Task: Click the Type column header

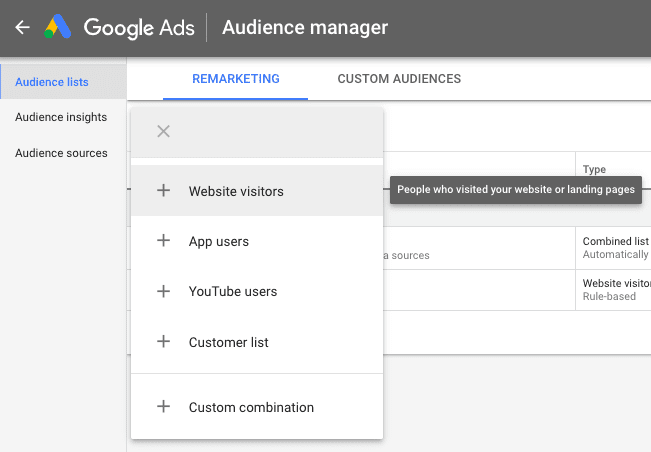Action: pyautogui.click(x=594, y=170)
